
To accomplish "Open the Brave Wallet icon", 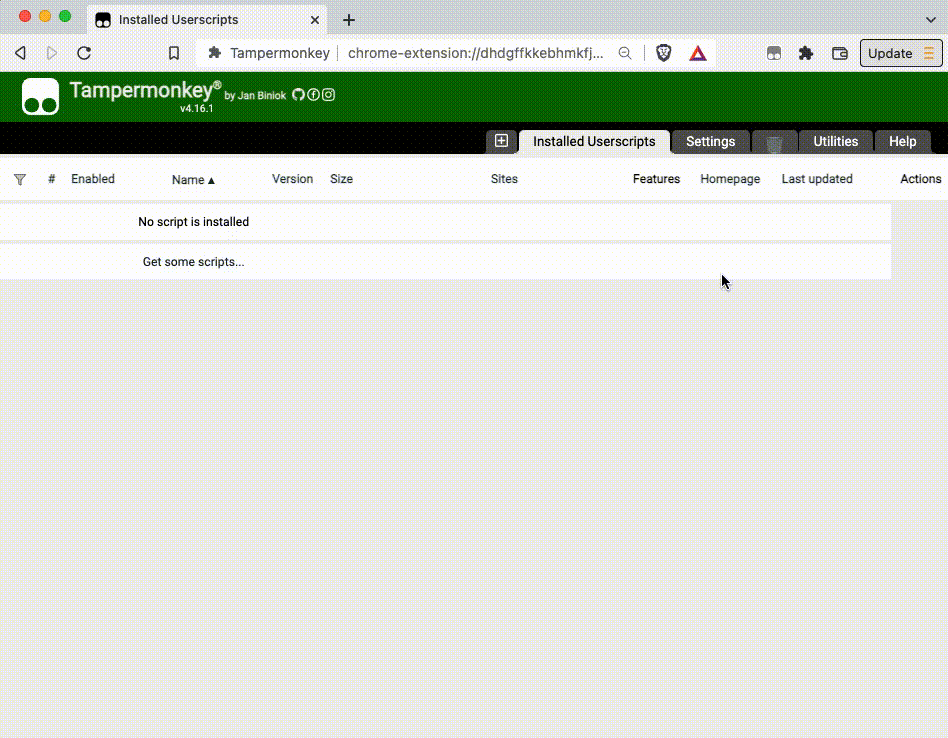I will pos(840,53).
